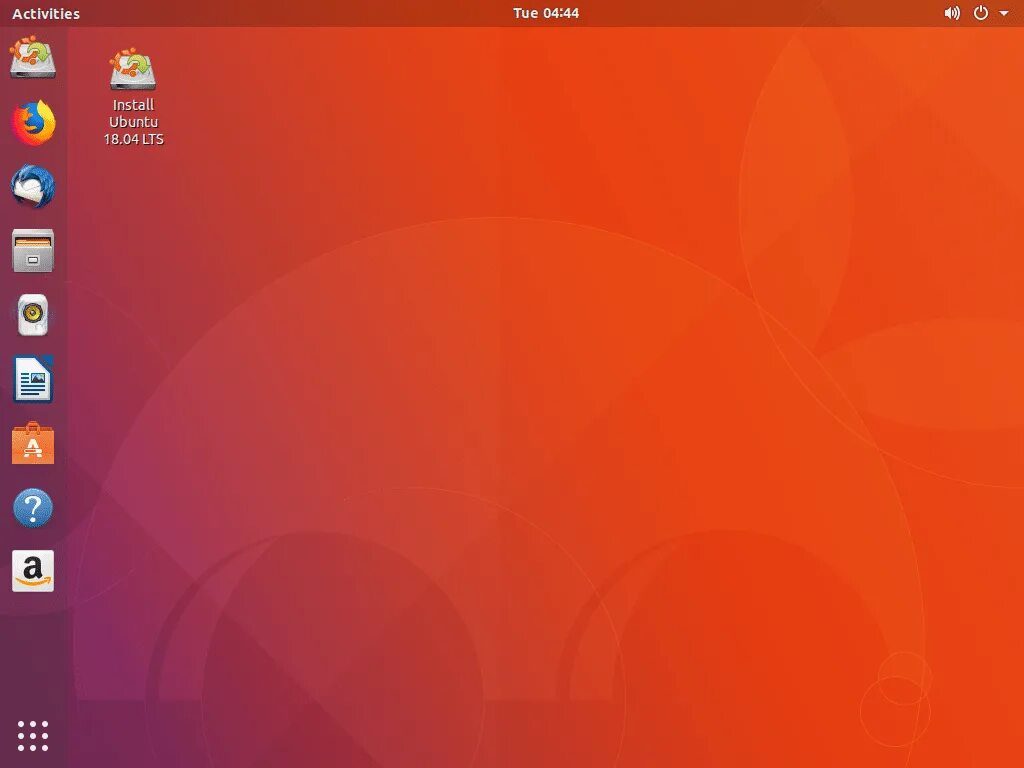Open the Activities overview
Screen dimensions: 1024x768
coord(46,13)
